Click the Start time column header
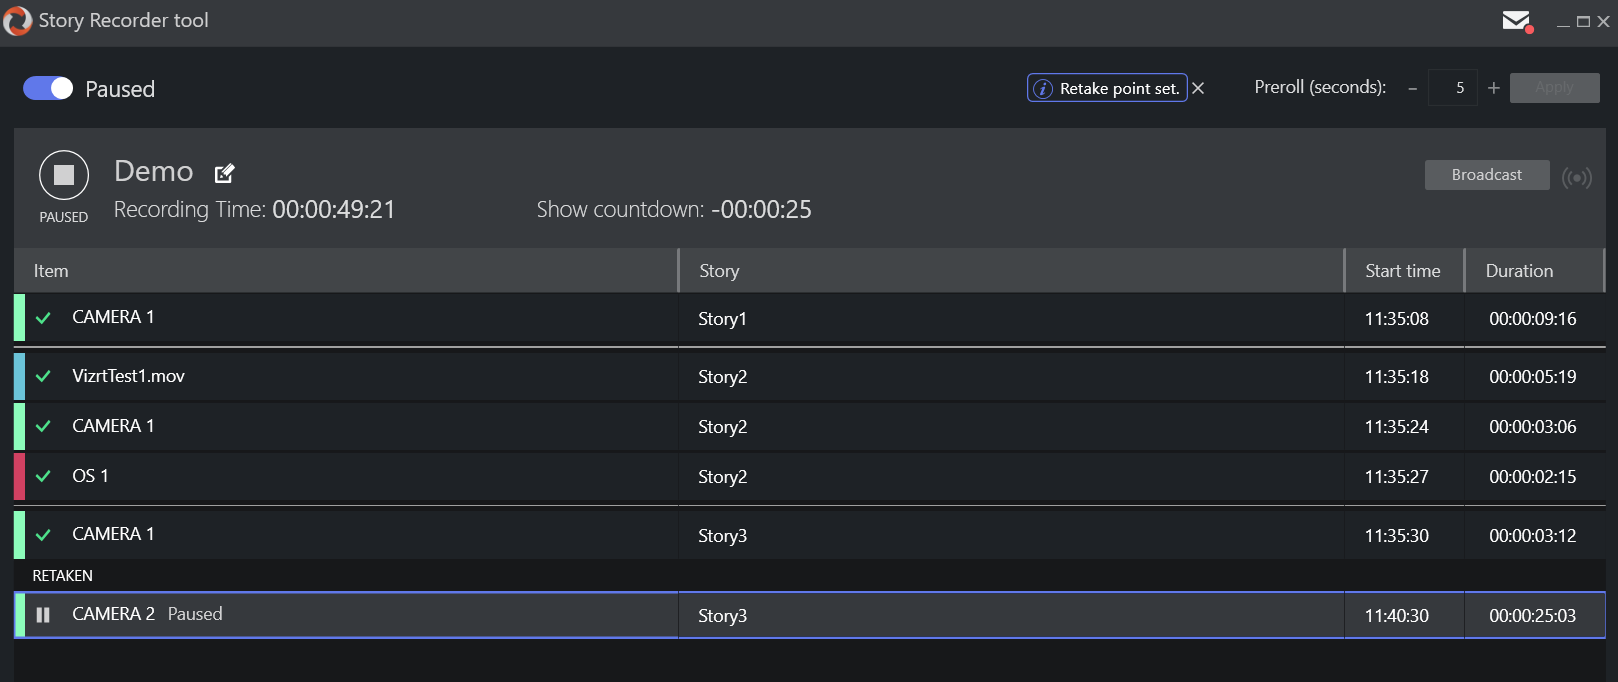The image size is (1618, 682). pyautogui.click(x=1402, y=271)
